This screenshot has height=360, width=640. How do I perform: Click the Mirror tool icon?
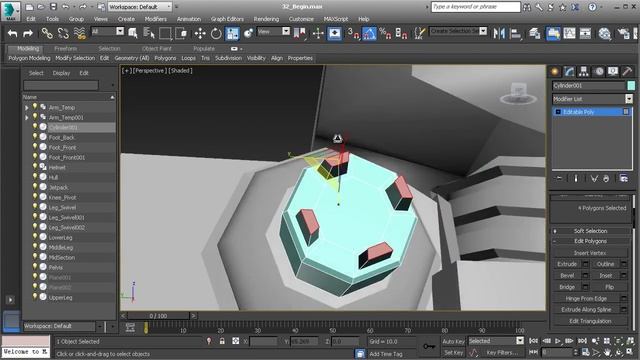(499, 33)
